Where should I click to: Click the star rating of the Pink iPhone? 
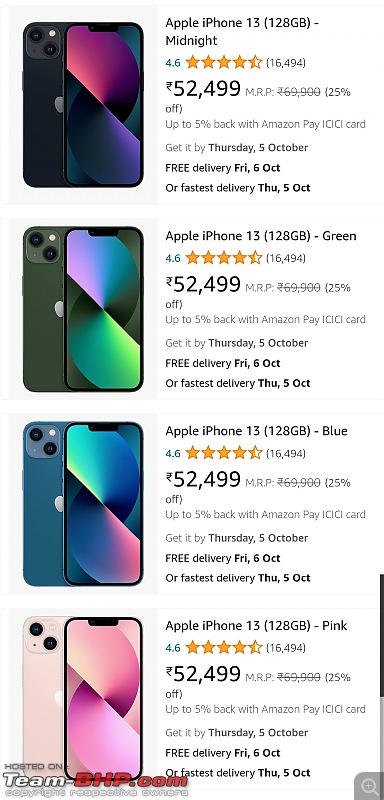pyautogui.click(x=224, y=648)
